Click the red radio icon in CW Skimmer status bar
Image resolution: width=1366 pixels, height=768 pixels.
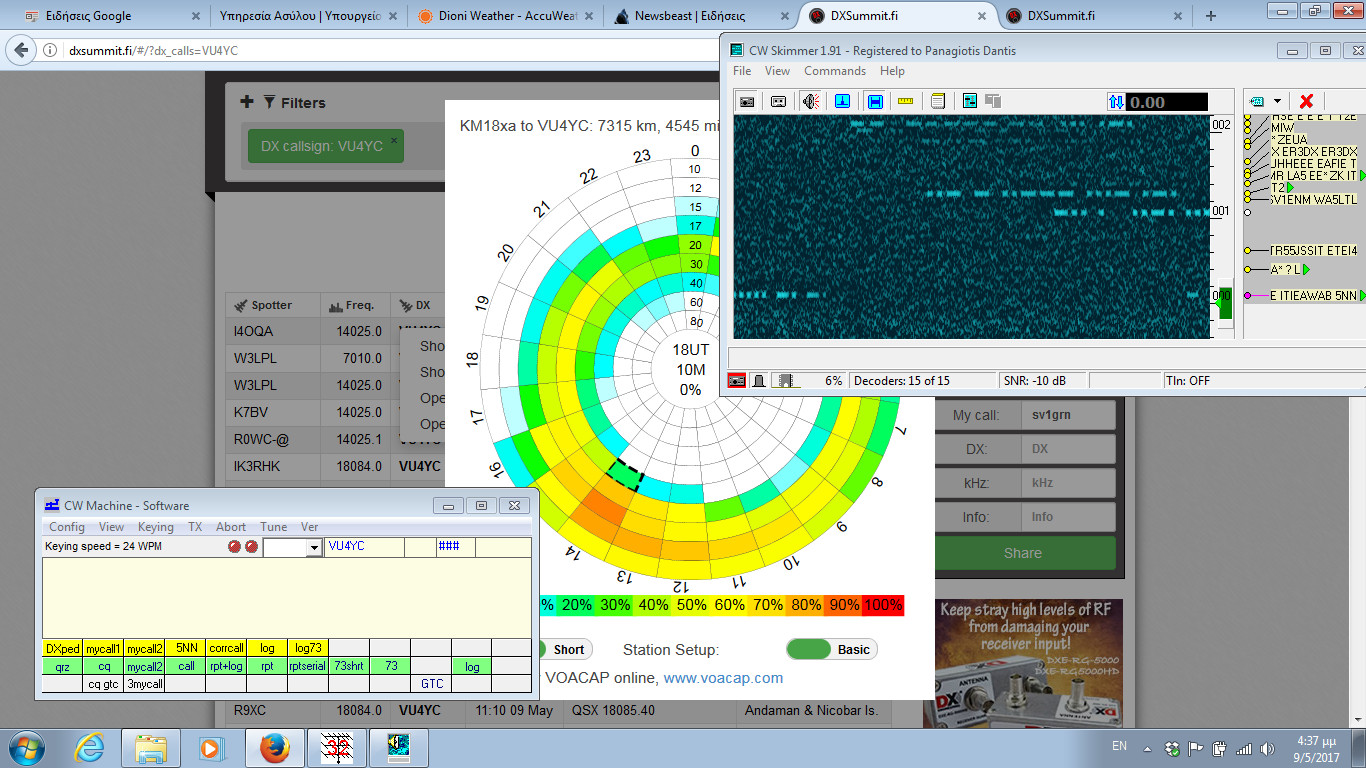(737, 380)
